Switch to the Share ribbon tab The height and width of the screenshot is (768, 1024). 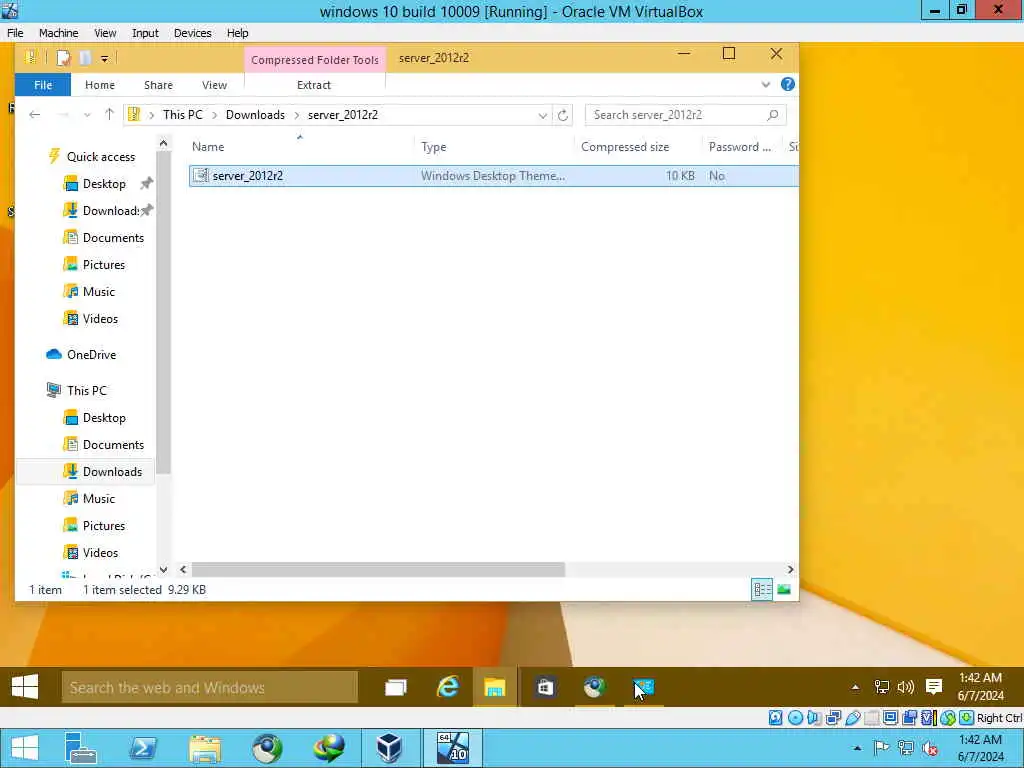[158, 85]
